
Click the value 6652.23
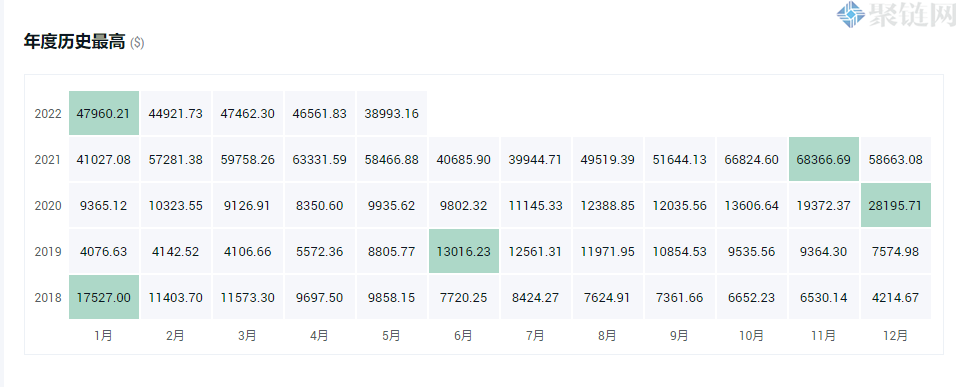[x=751, y=297]
